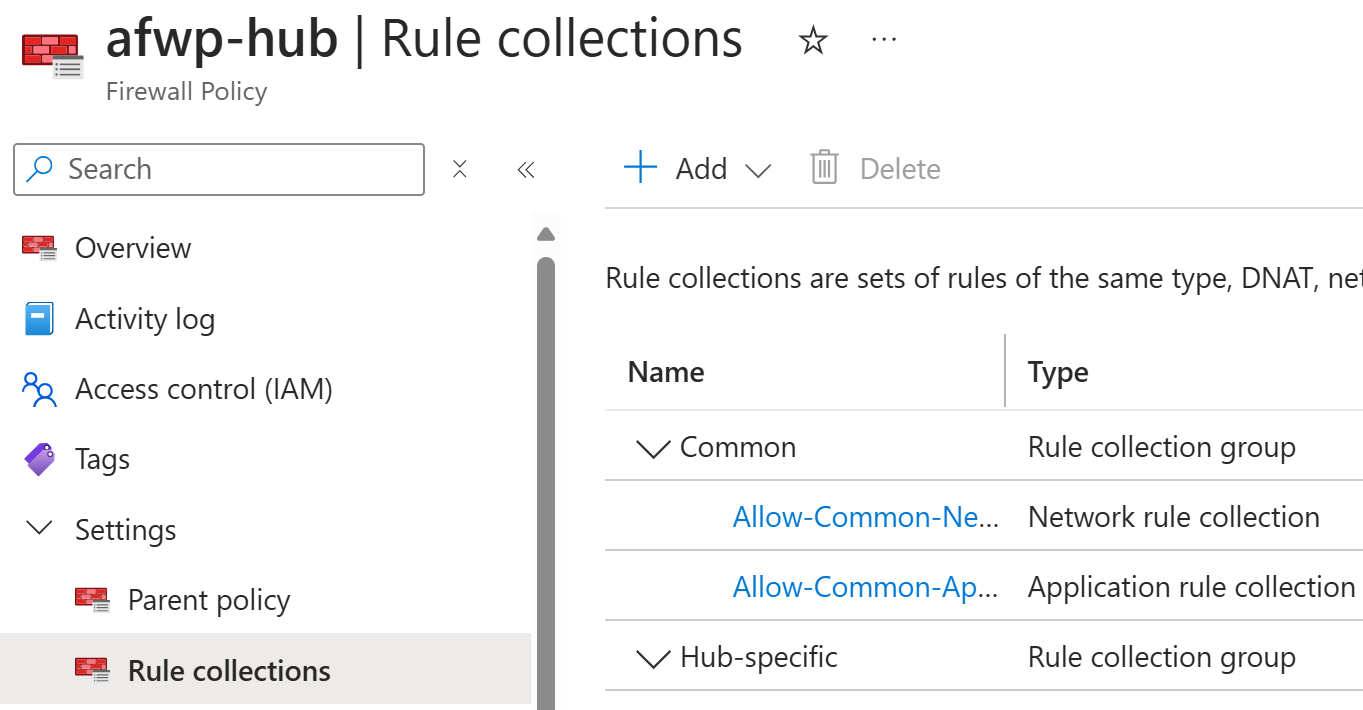Viewport: 1363px width, 710px height.
Task: Clear search with the X icon
Action: point(460,169)
